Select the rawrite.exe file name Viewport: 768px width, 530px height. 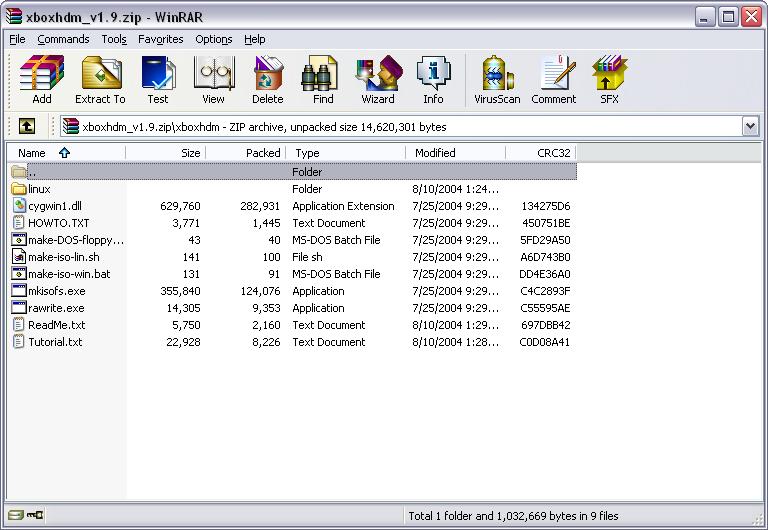[x=56, y=308]
